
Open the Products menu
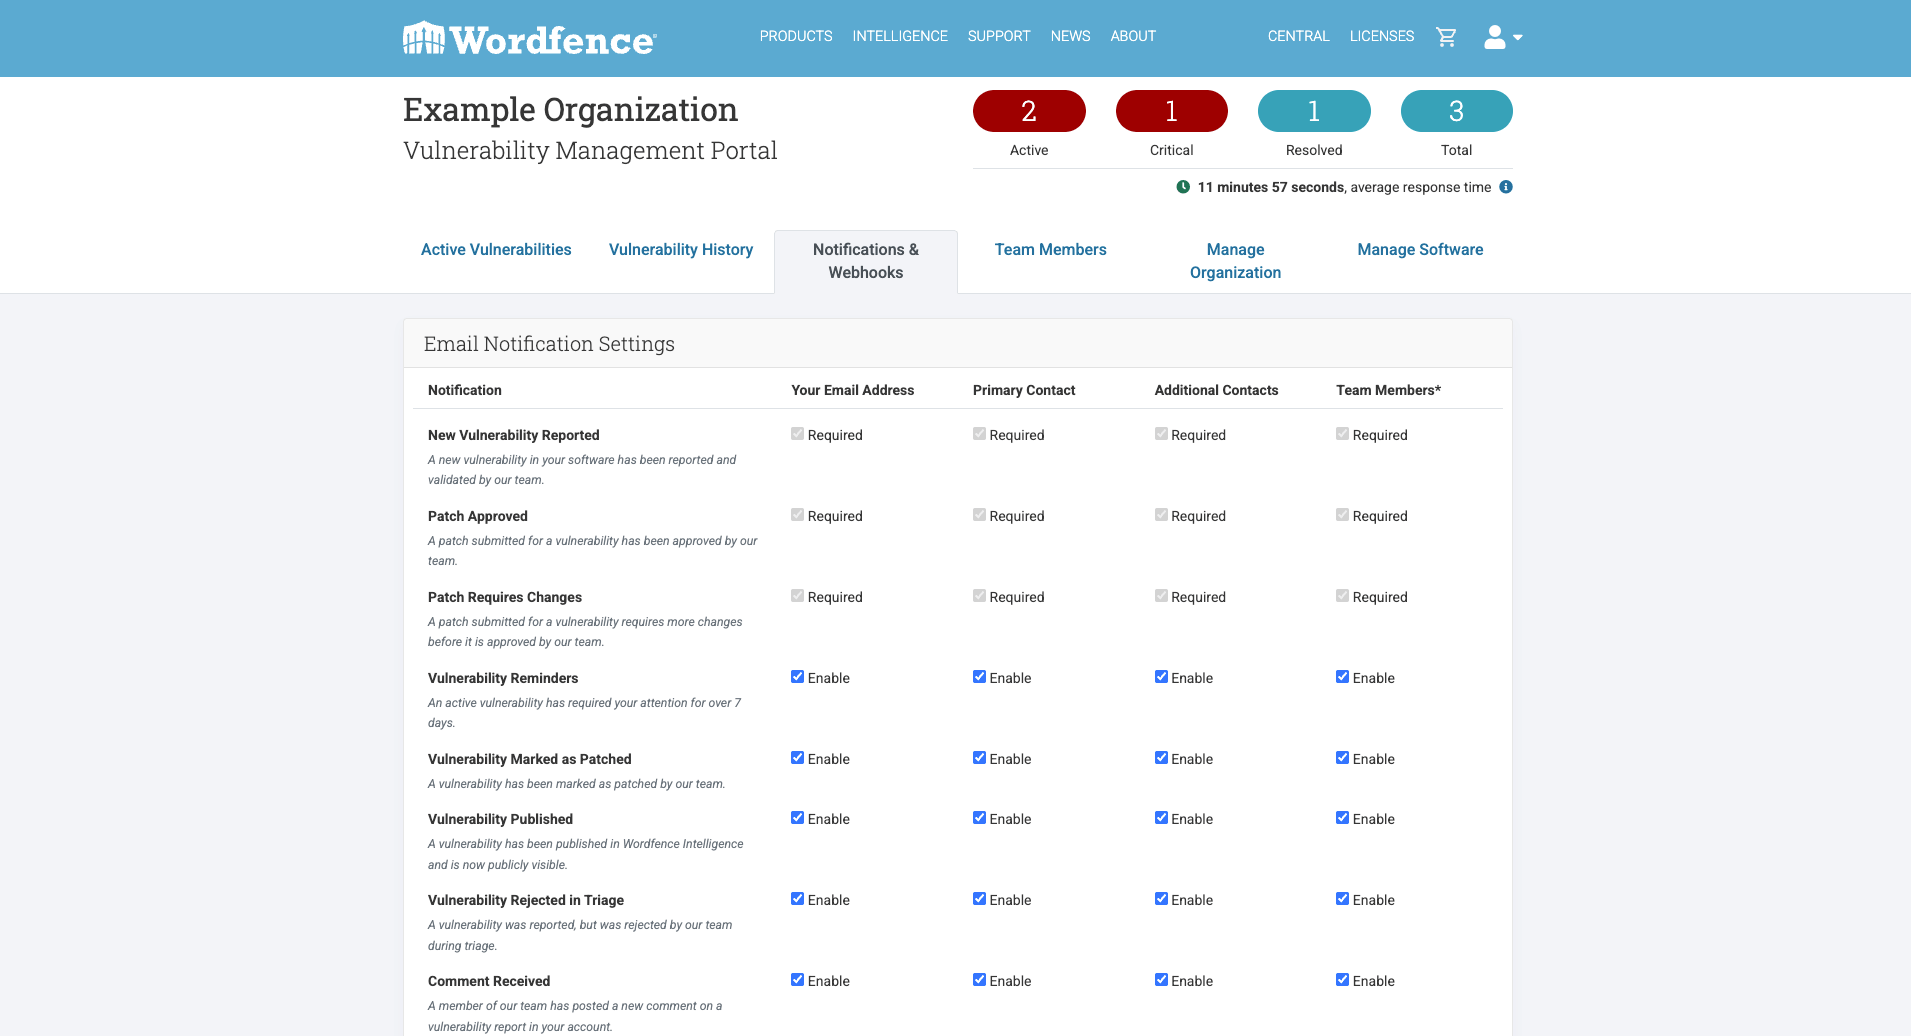(x=795, y=36)
